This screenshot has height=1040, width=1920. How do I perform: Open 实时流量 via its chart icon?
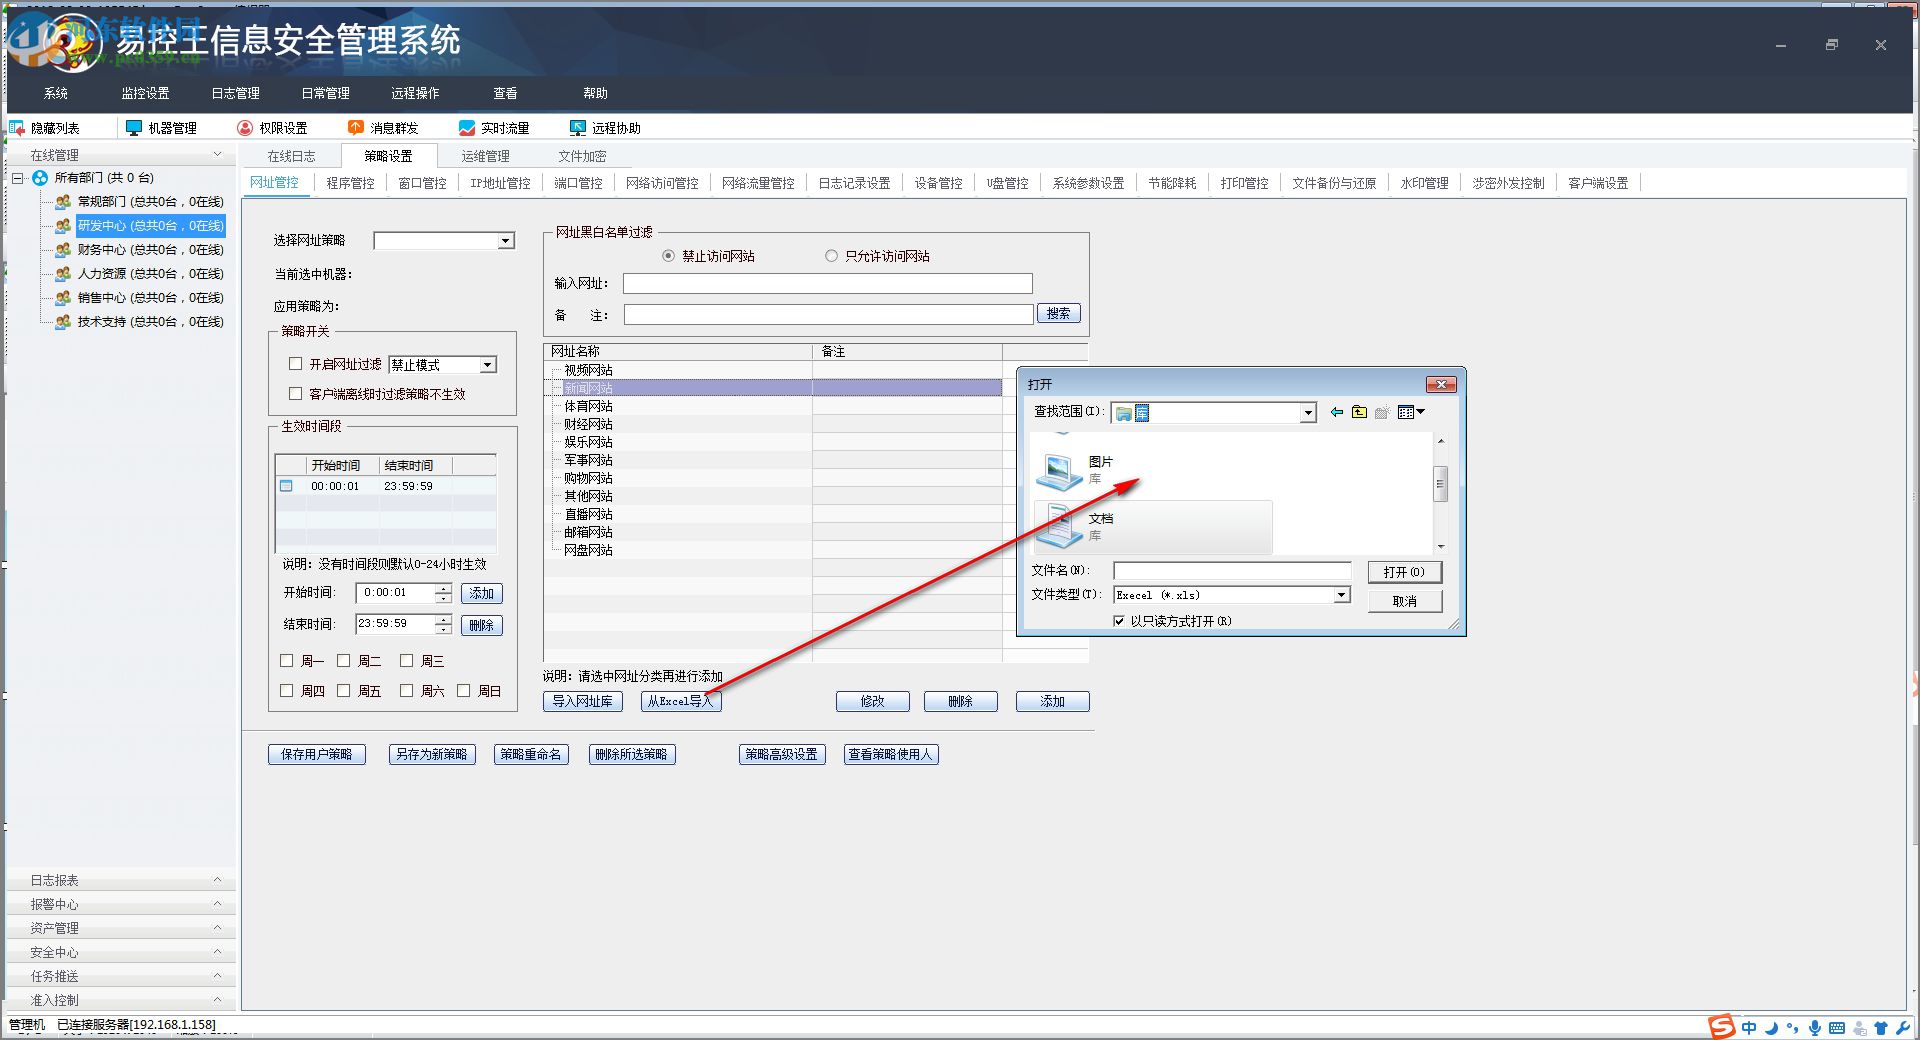pyautogui.click(x=467, y=128)
